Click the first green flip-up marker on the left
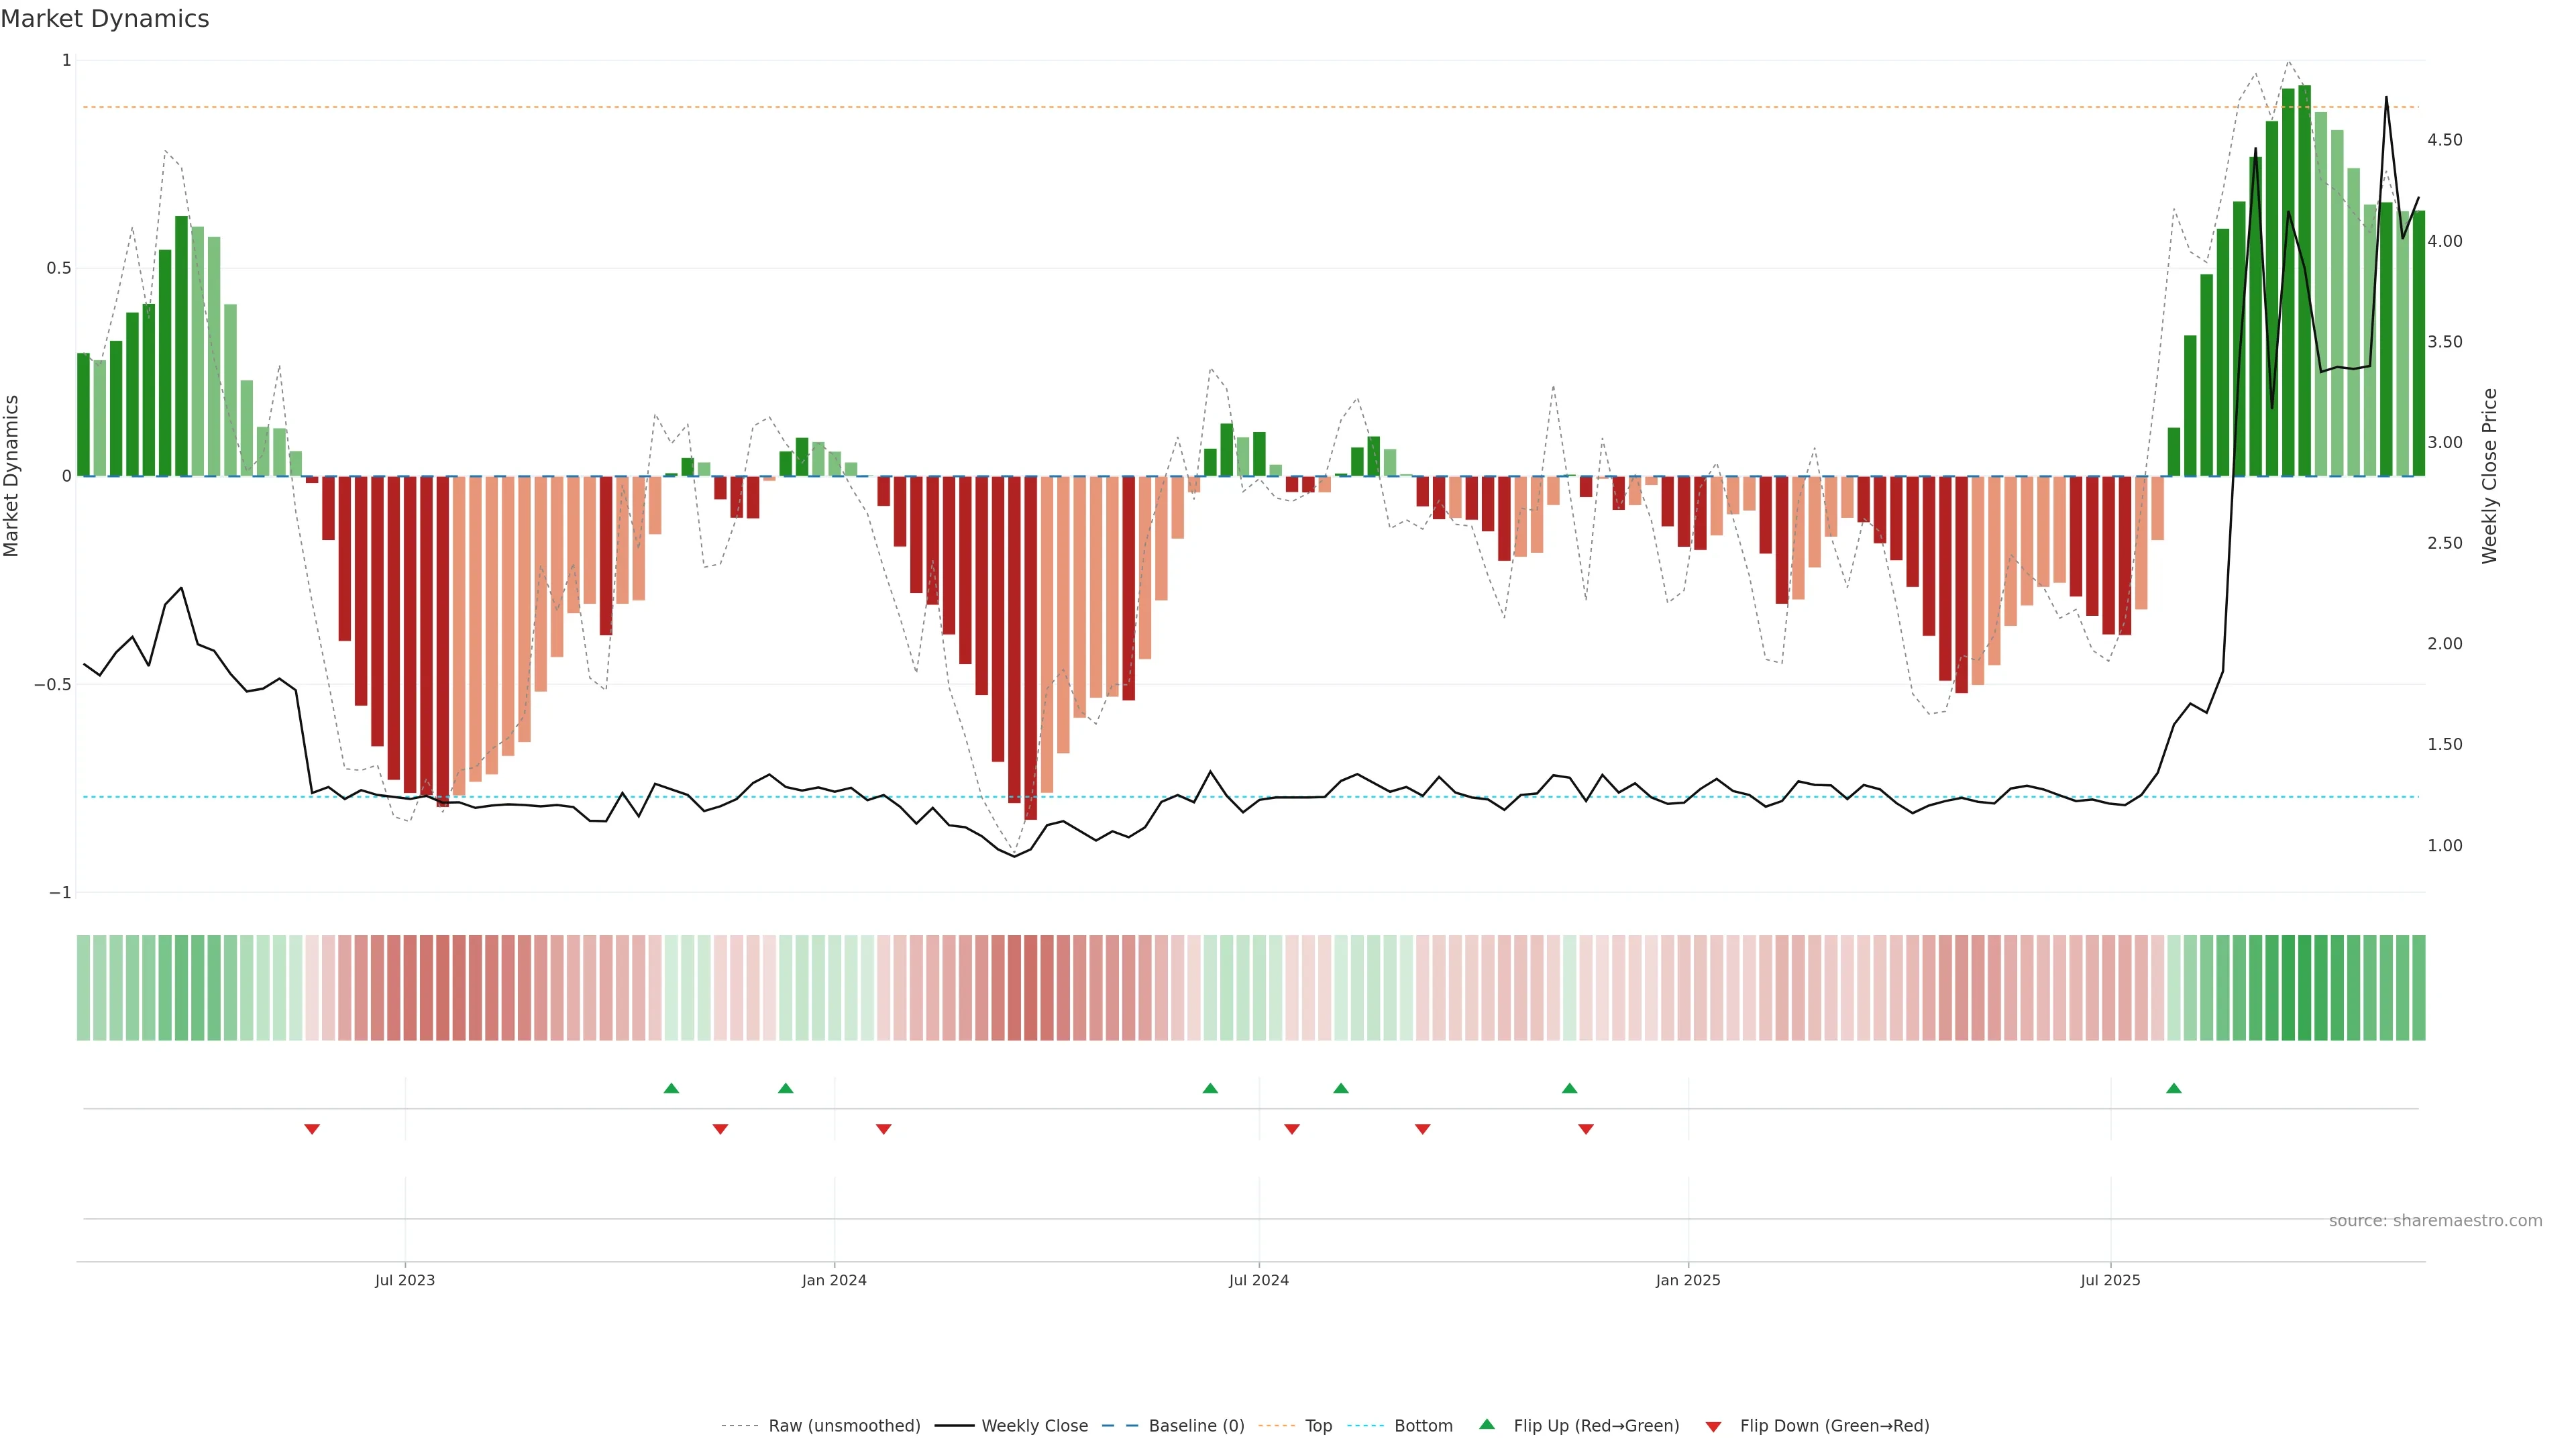 pyautogui.click(x=671, y=1088)
